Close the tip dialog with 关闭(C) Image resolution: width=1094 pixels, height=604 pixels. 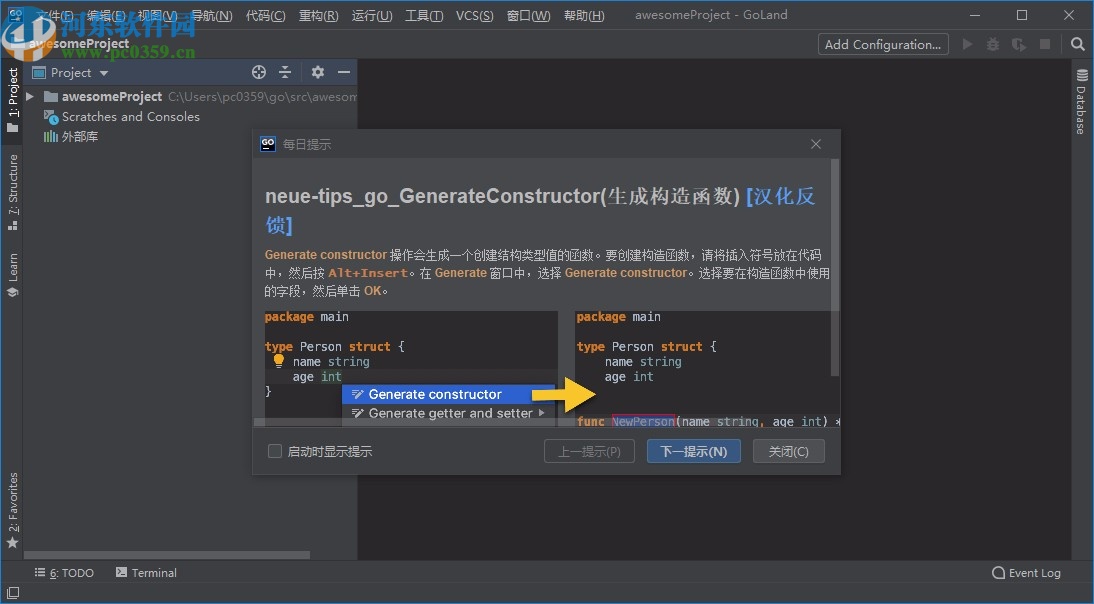point(788,451)
